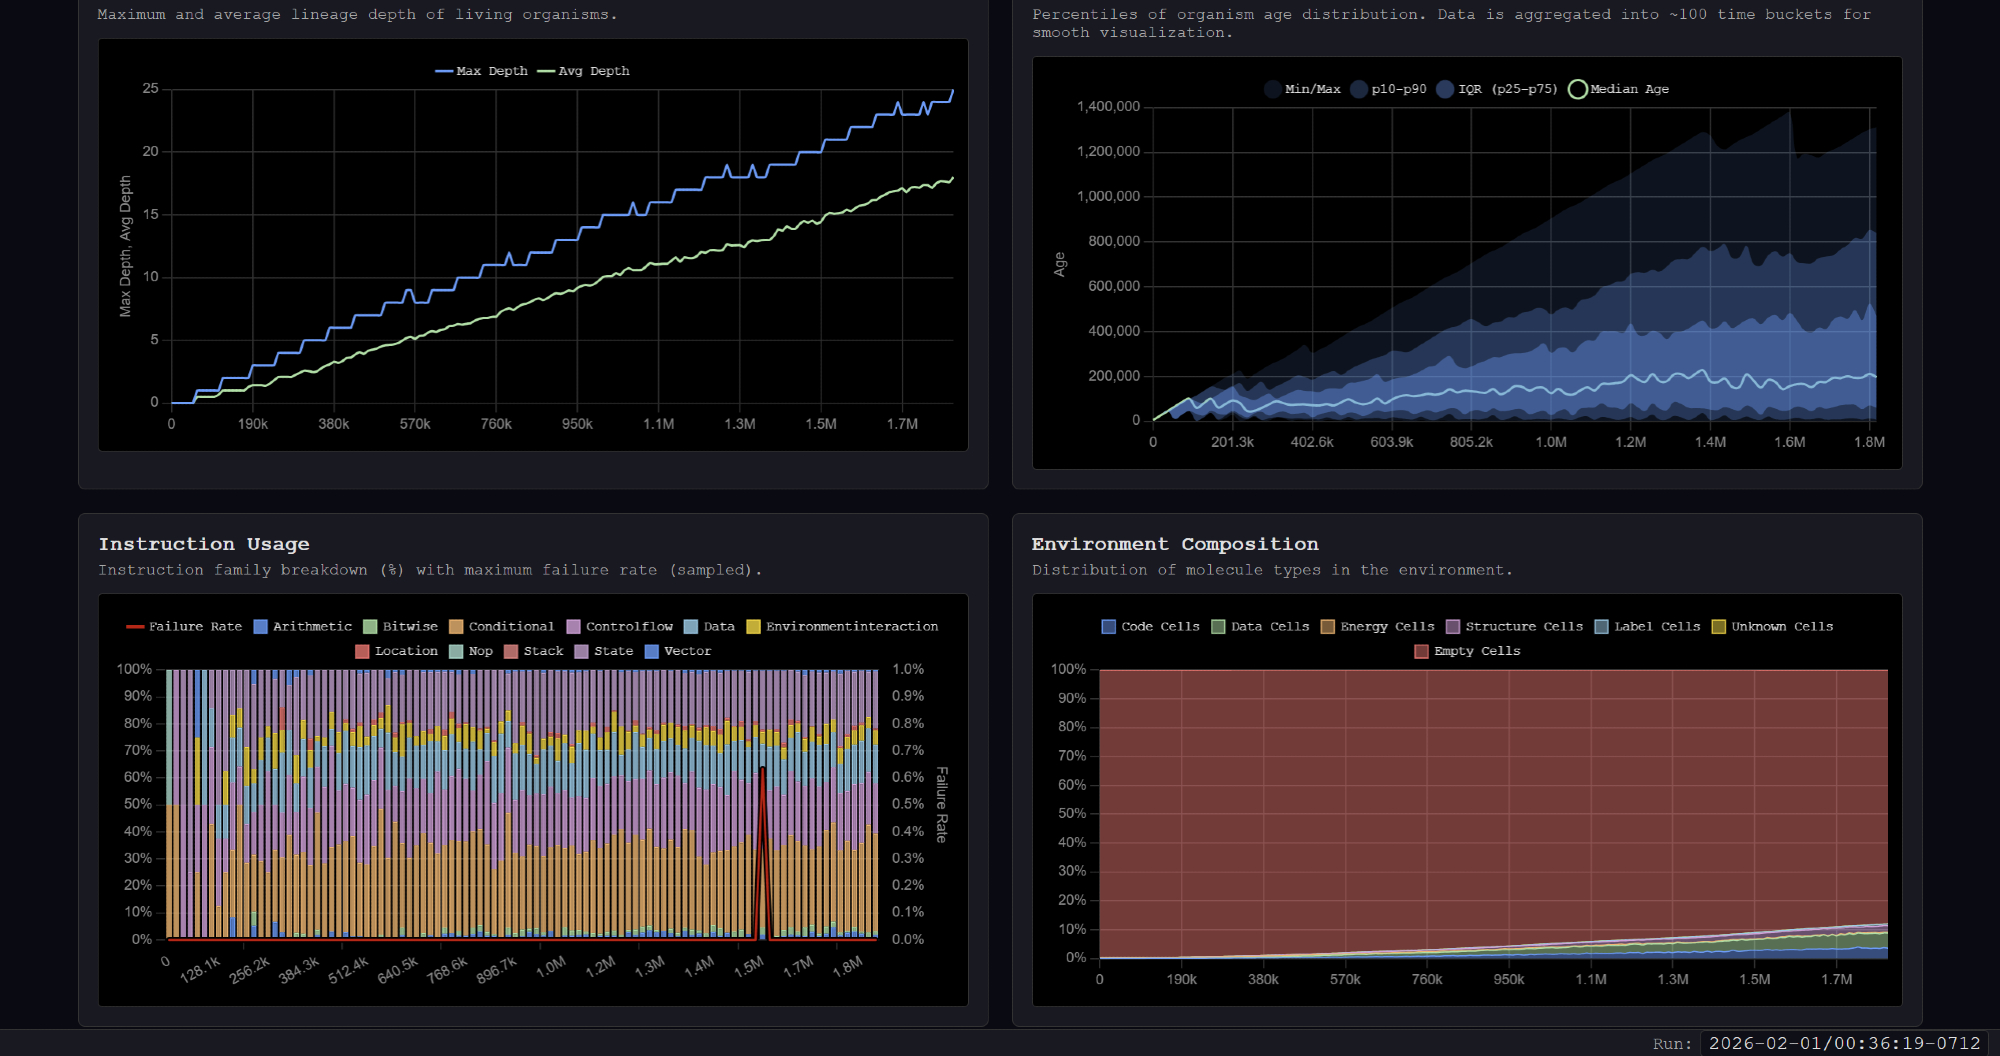Hide the Bitwise instruction series
Viewport: 2000px width, 1056px height.
pyautogui.click(x=400, y=627)
